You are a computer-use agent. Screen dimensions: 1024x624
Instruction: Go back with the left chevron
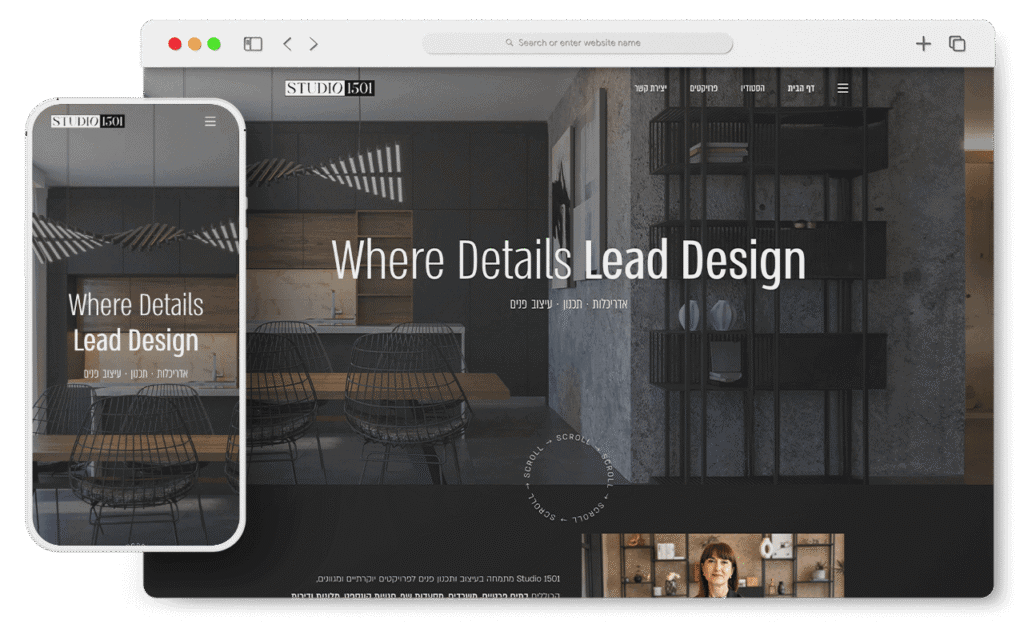point(287,44)
